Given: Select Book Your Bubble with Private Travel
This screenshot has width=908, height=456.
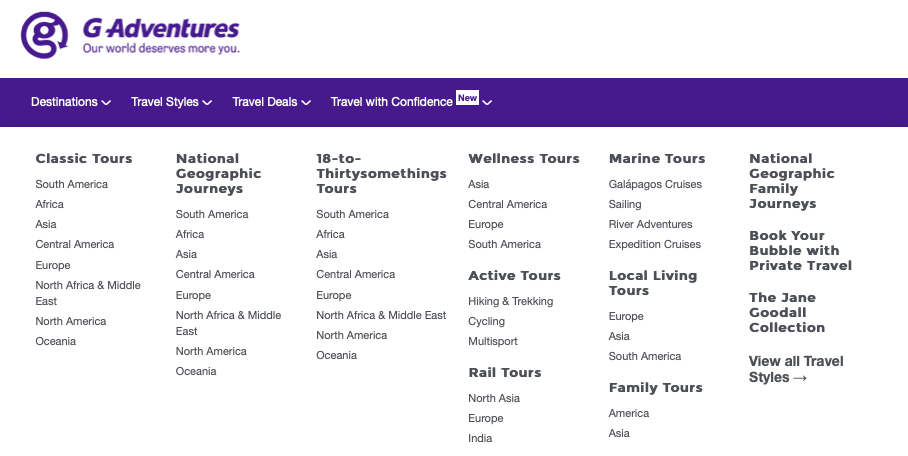Looking at the screenshot, I should pyautogui.click(x=800, y=251).
